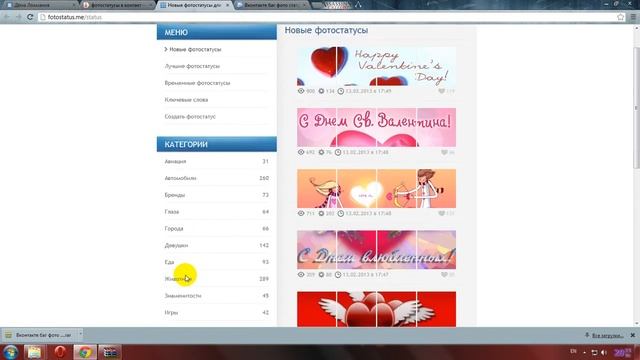This screenshot has width=640, height=360.
Task: Expand the download item dropdown arrow
Action: tap(80, 335)
